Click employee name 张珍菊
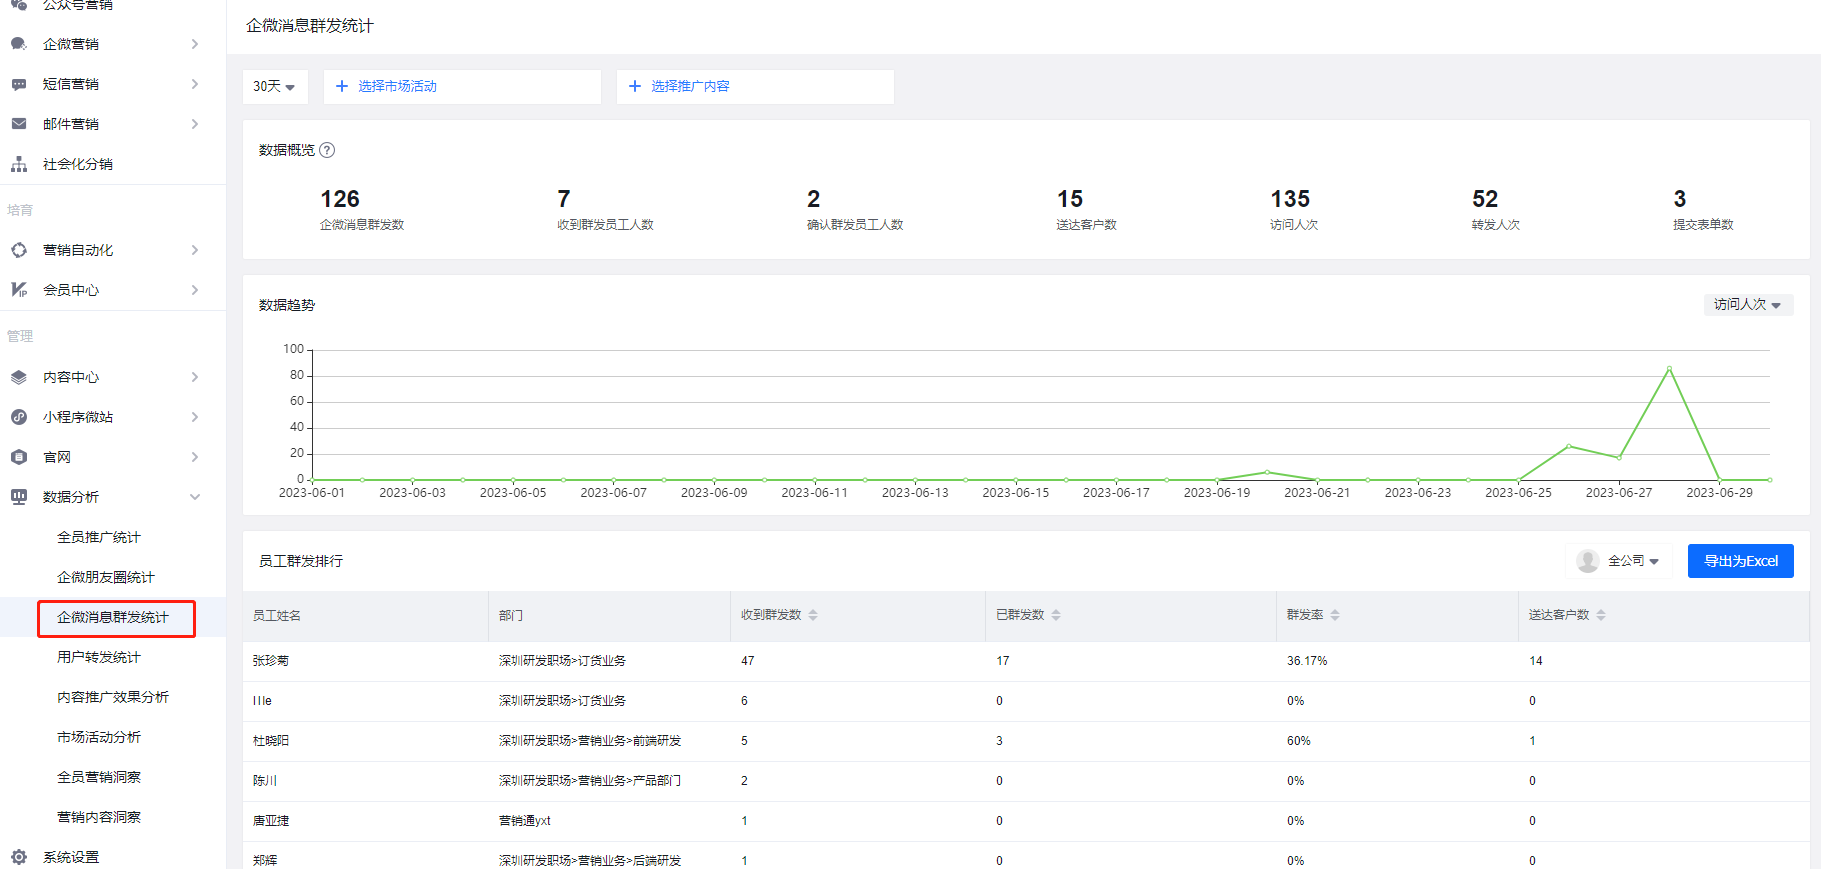This screenshot has width=1821, height=869. point(271,661)
